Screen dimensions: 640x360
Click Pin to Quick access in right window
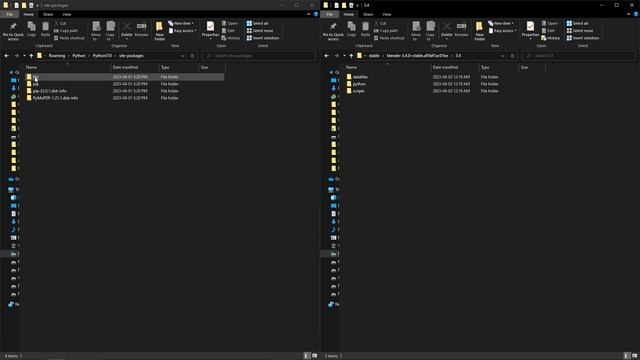point(333,31)
